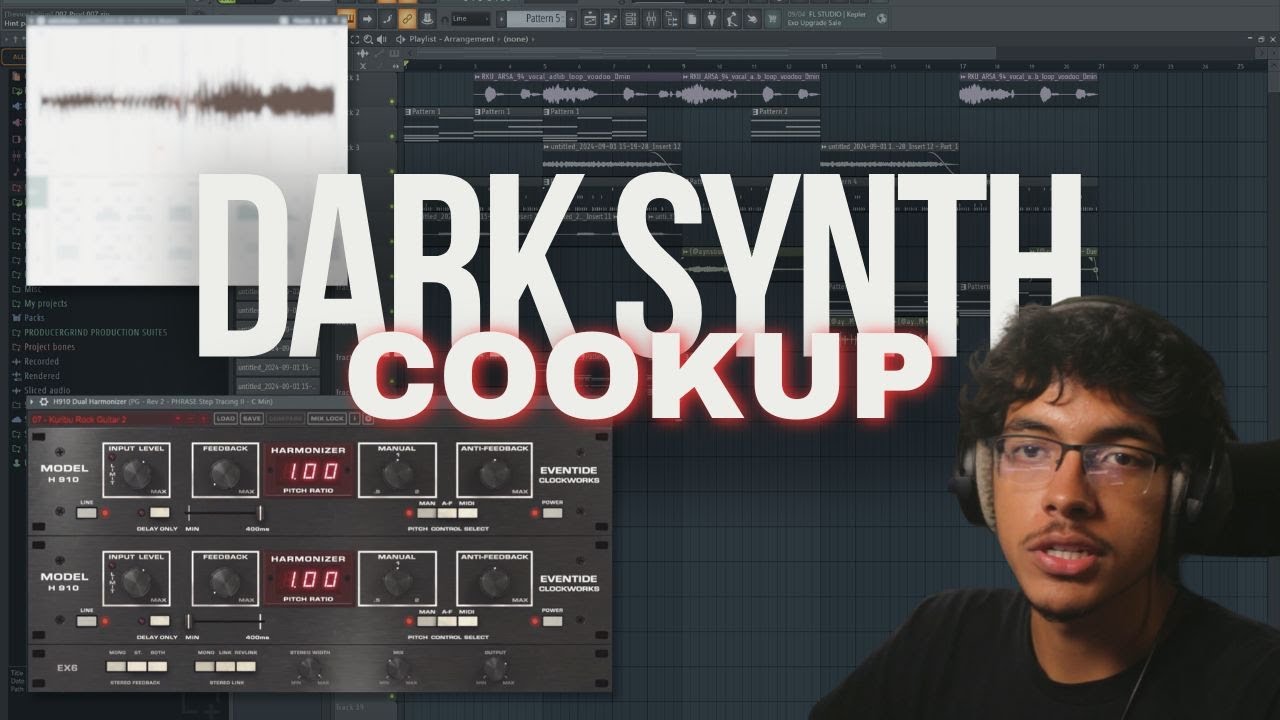Image resolution: width=1280 pixels, height=720 pixels.
Task: Toggle bottom unit DELAY ONLY switch
Action: [x=160, y=621]
